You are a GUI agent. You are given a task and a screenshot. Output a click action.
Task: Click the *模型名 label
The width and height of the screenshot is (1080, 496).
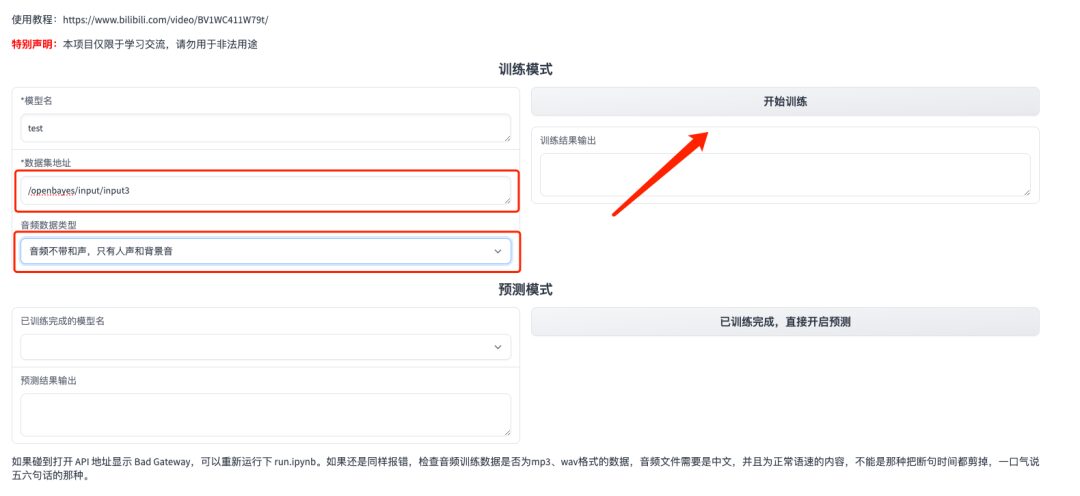(37, 101)
